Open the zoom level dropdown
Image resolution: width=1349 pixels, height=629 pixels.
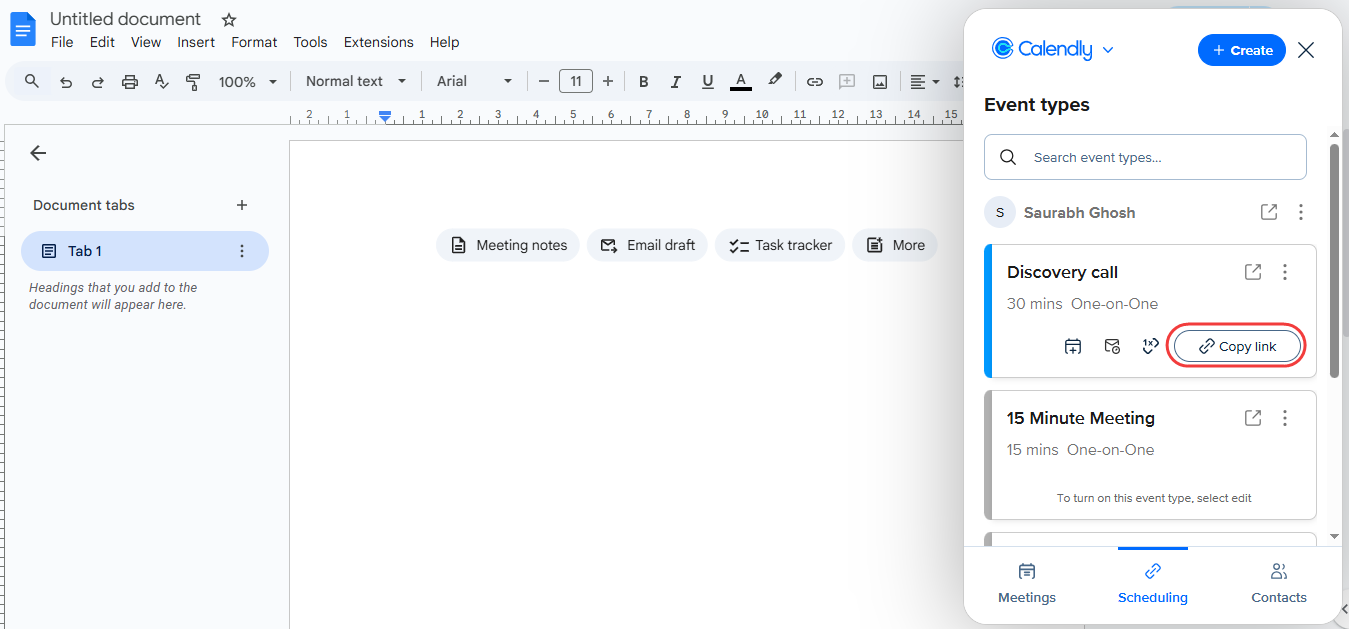point(247,82)
